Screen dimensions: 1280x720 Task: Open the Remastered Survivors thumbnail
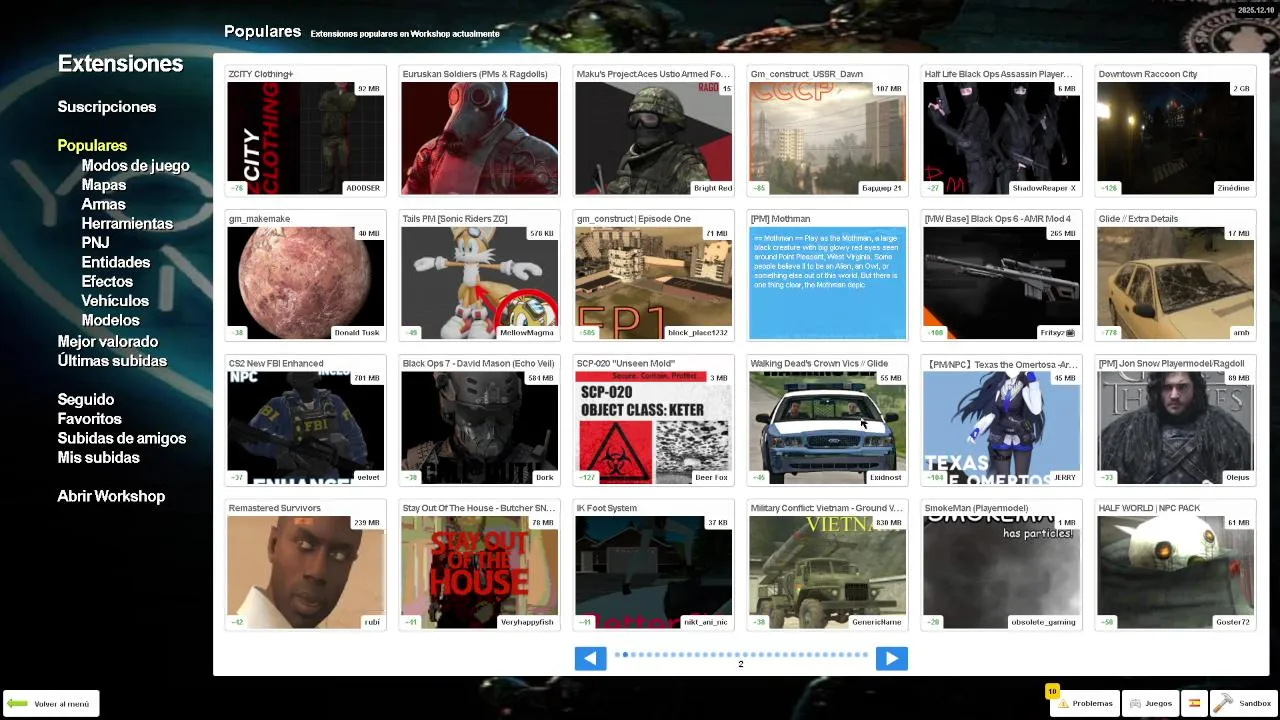(305, 572)
